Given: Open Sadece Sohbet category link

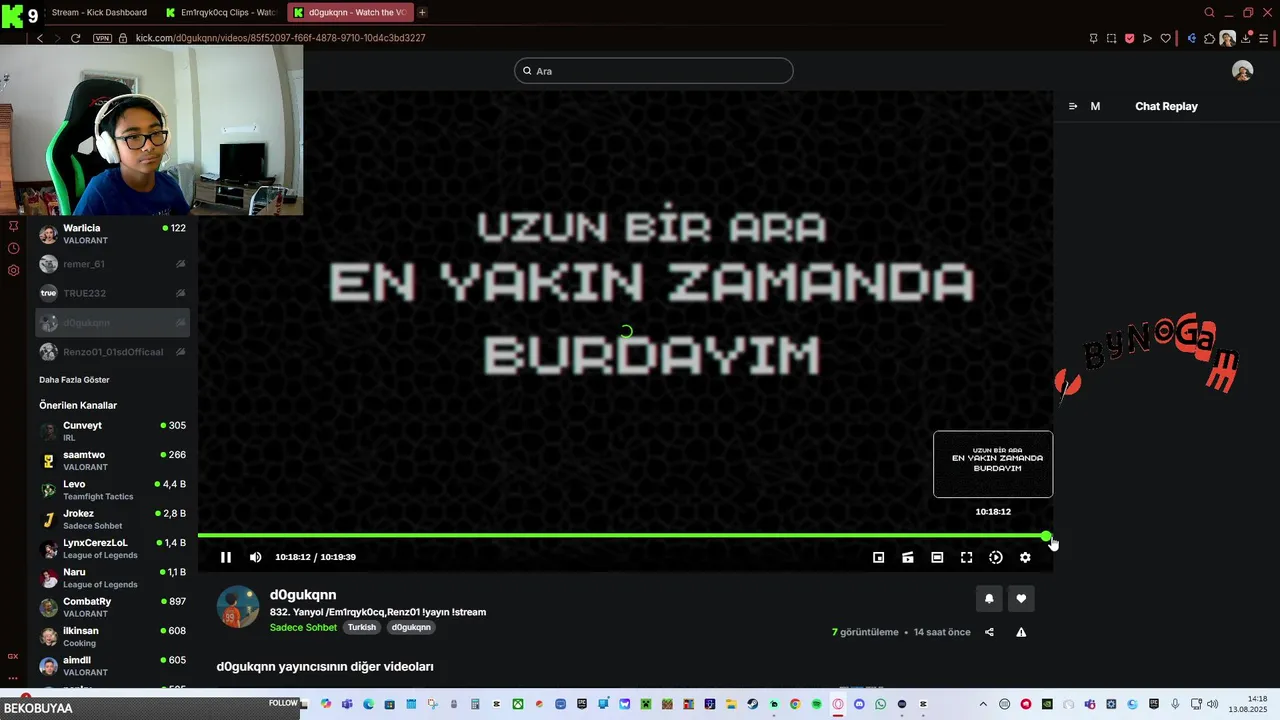Looking at the screenshot, I should click(x=303, y=627).
